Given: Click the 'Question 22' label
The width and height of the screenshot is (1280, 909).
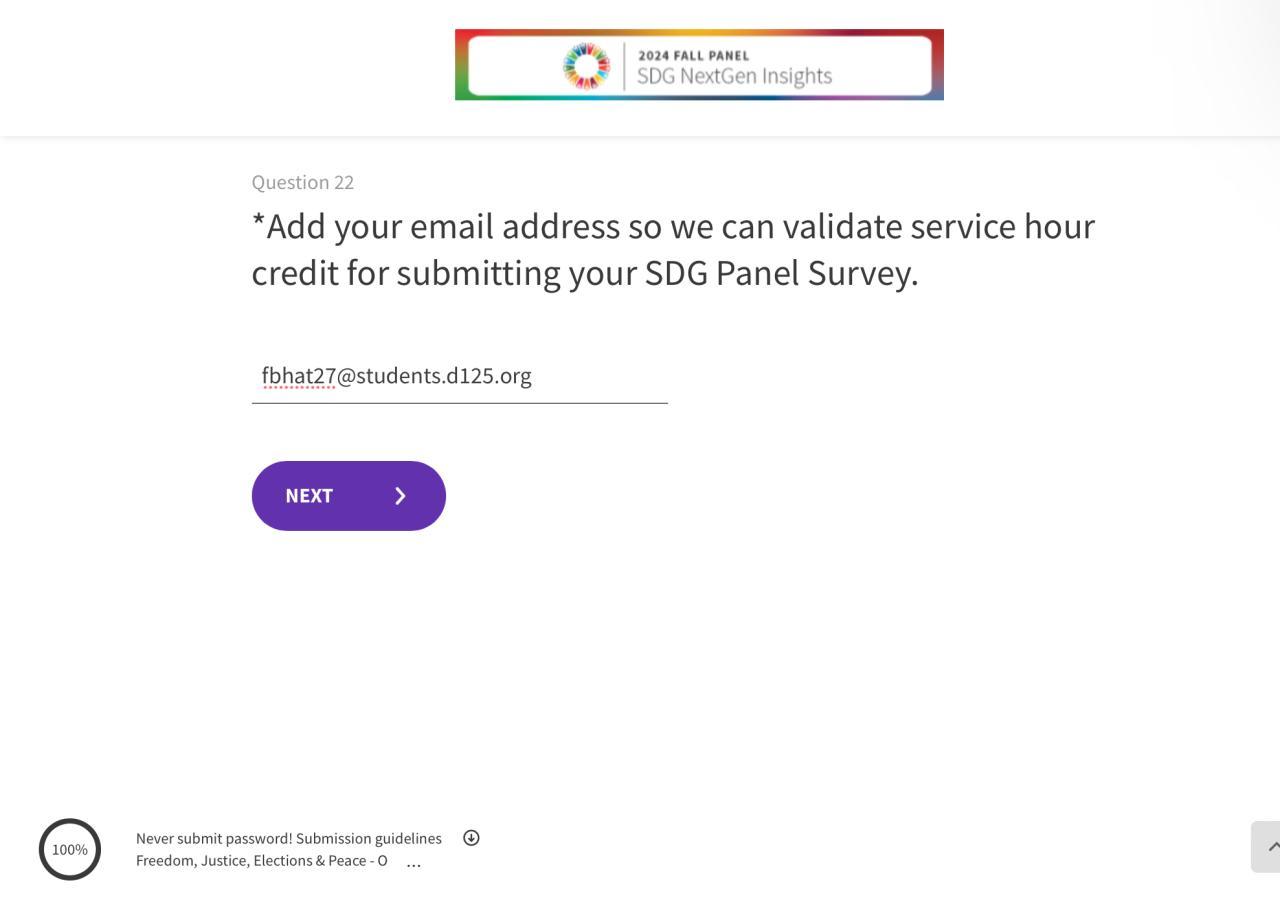Looking at the screenshot, I should [x=302, y=182].
